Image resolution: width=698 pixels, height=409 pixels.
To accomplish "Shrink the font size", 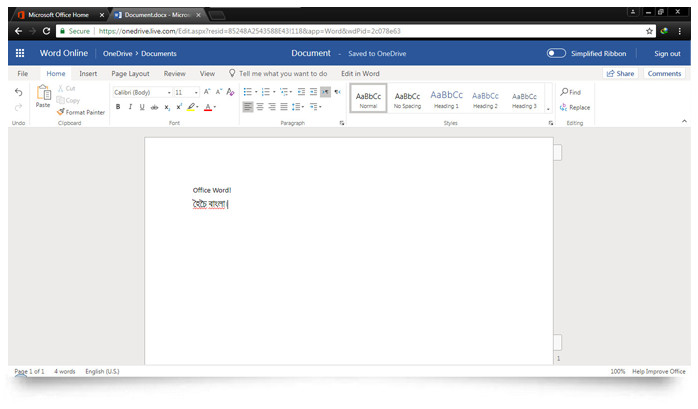I will point(219,92).
